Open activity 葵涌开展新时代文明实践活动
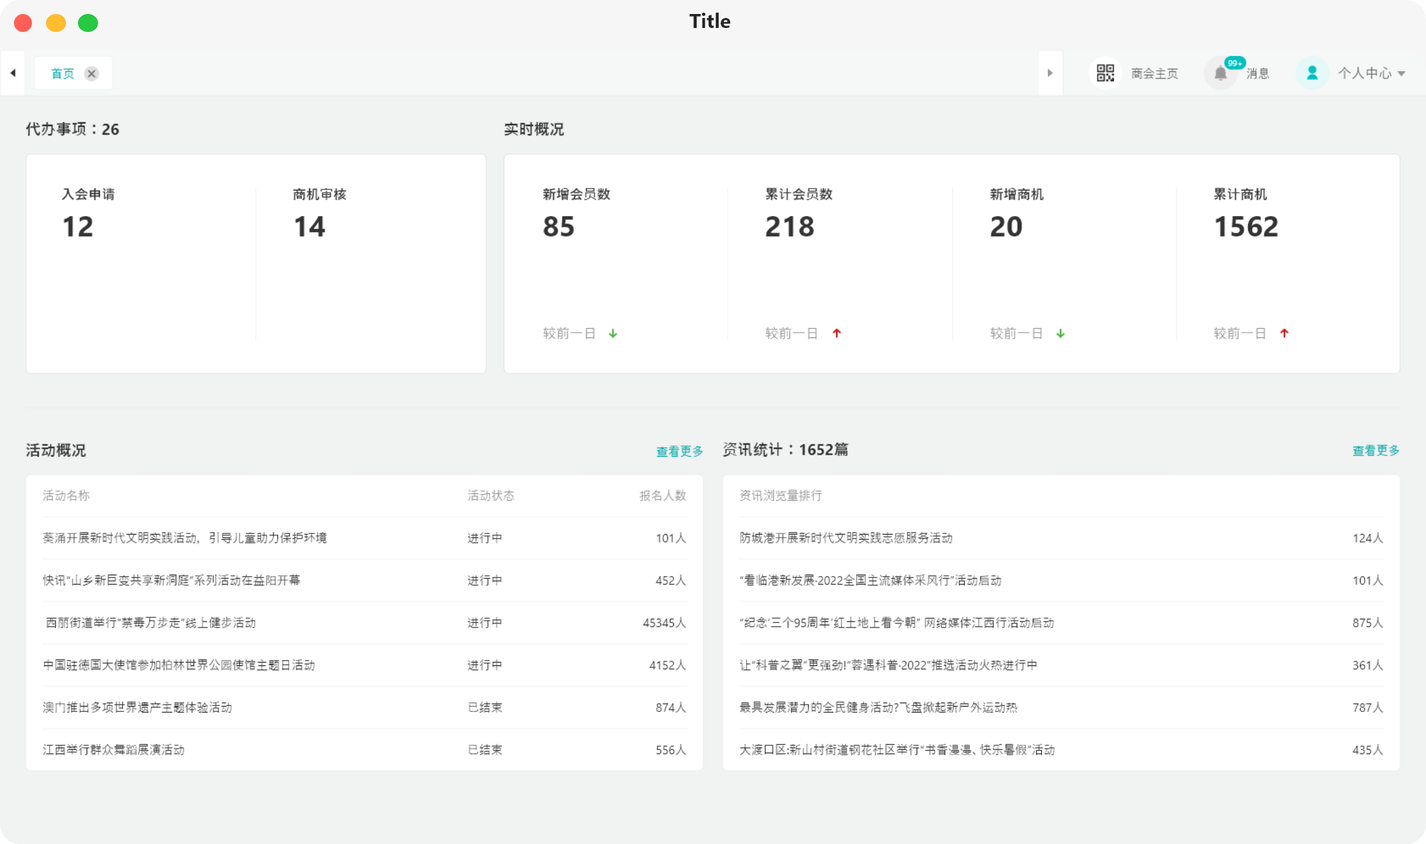Screen dimensions: 1426x844 [184, 538]
